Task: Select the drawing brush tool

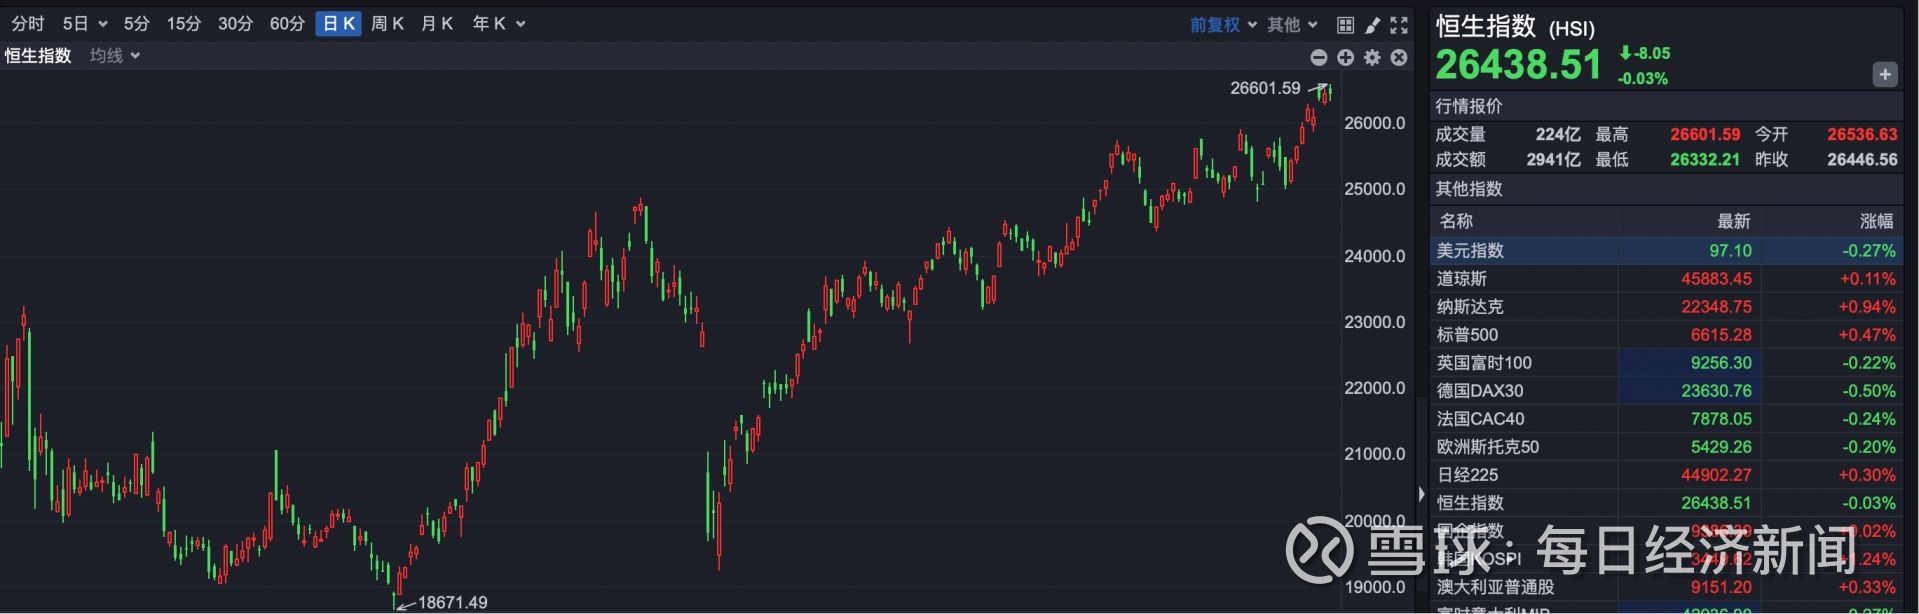Action: (1373, 25)
